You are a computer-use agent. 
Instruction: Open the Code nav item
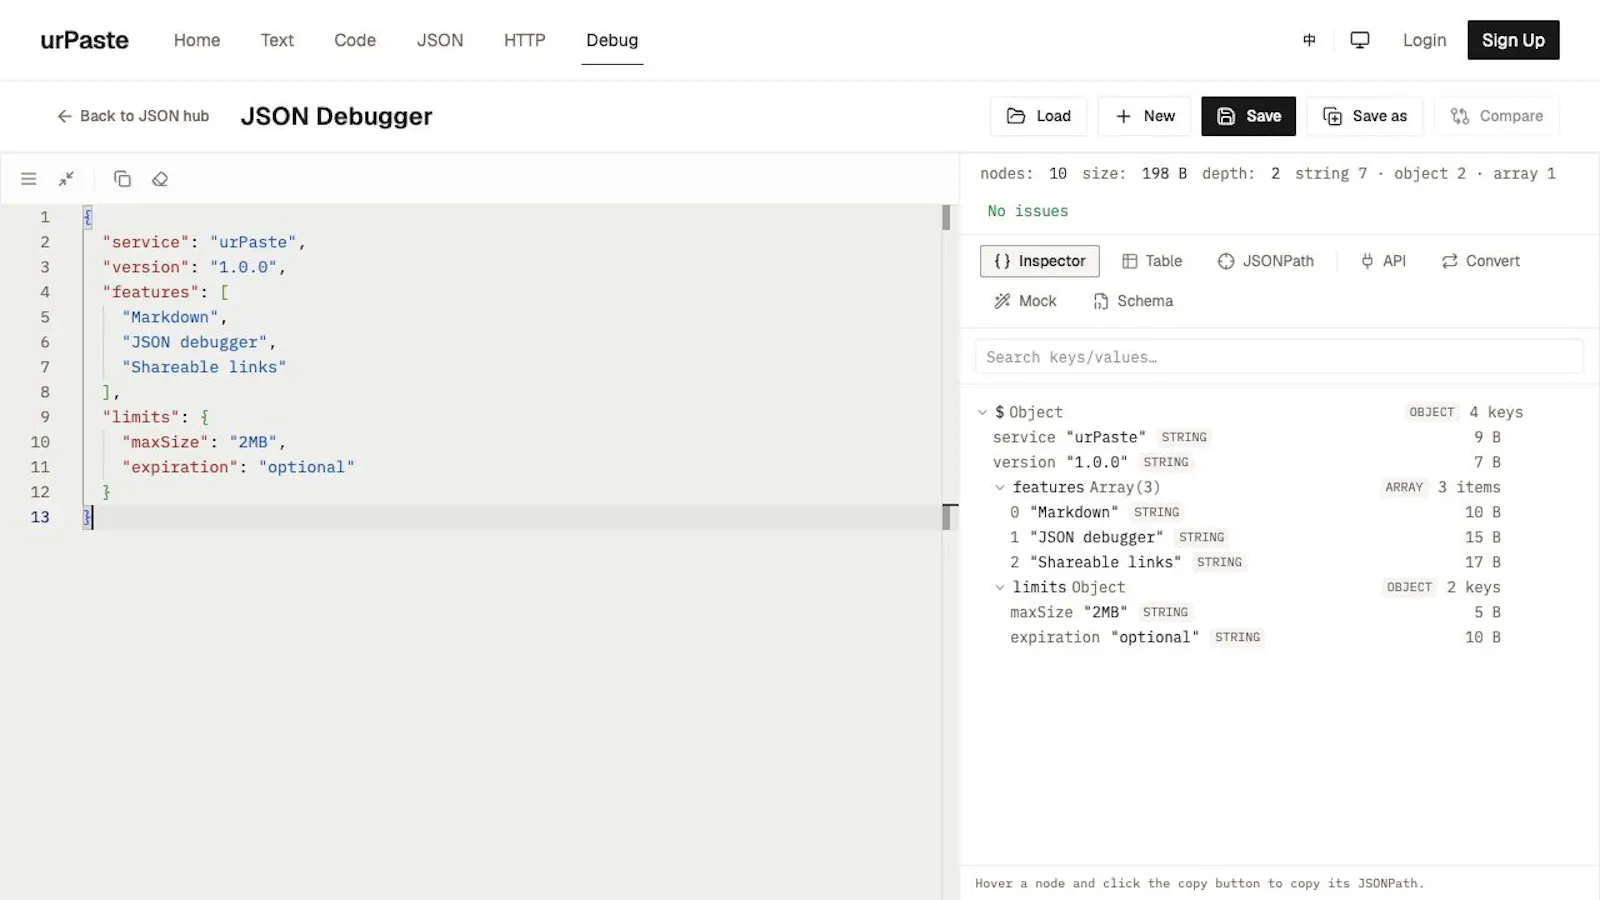click(355, 40)
